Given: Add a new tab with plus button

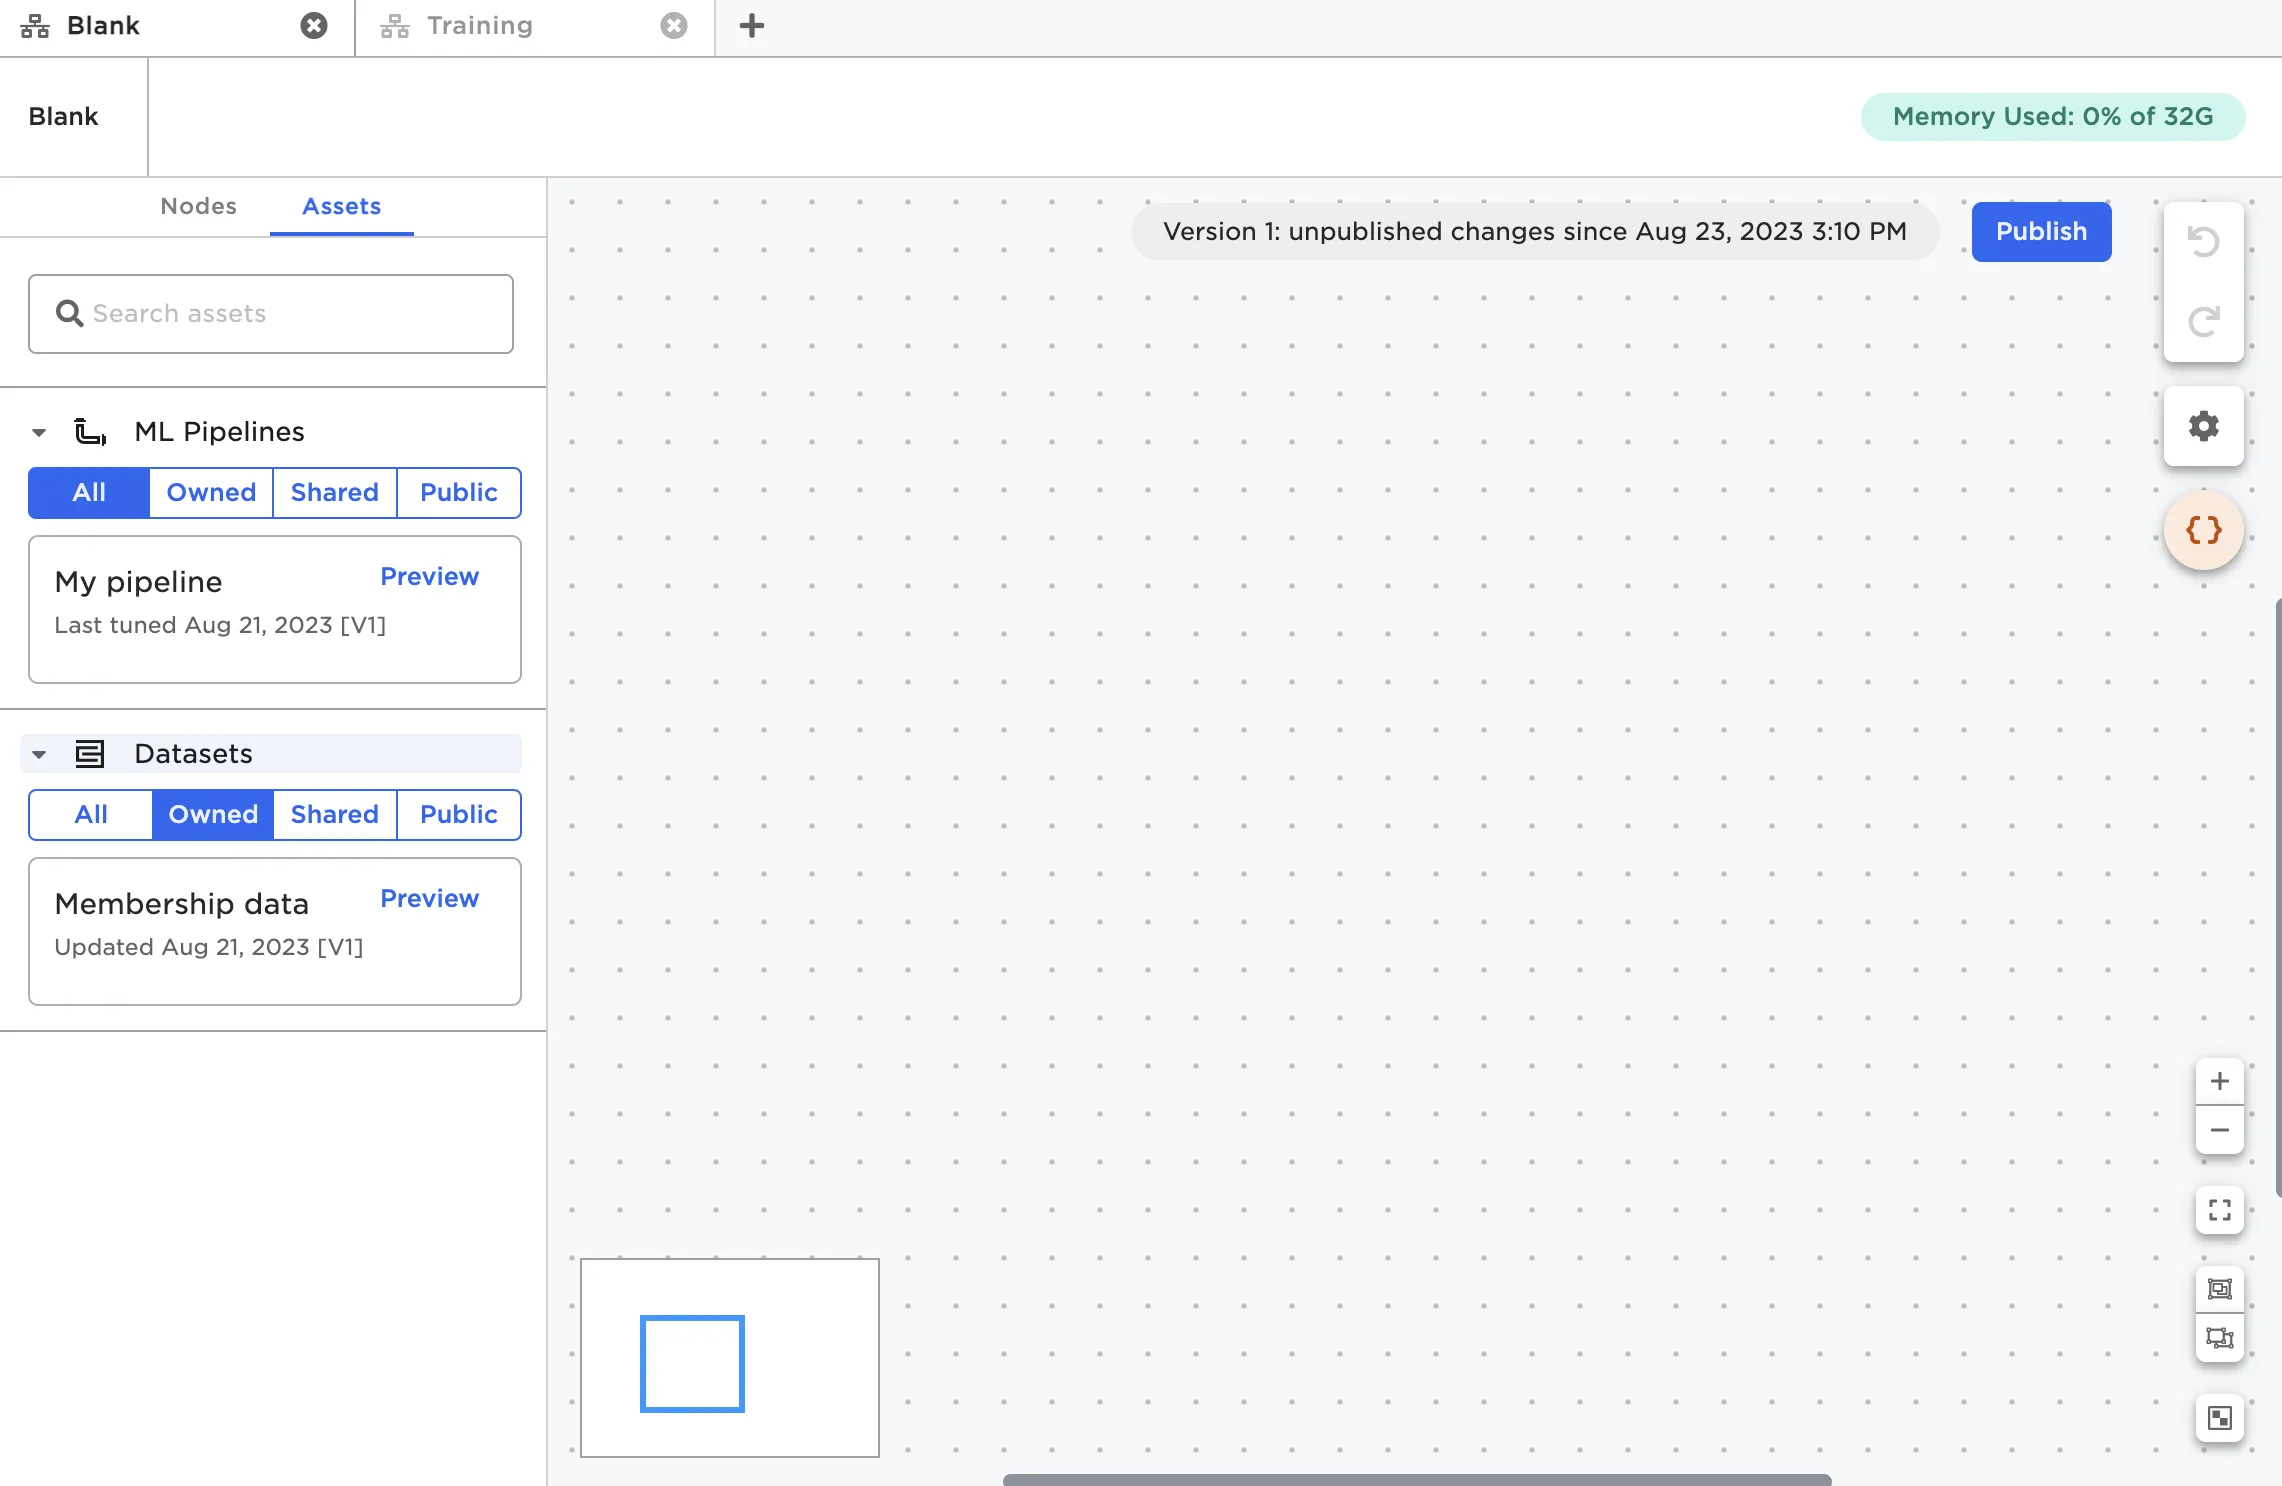Looking at the screenshot, I should [751, 26].
